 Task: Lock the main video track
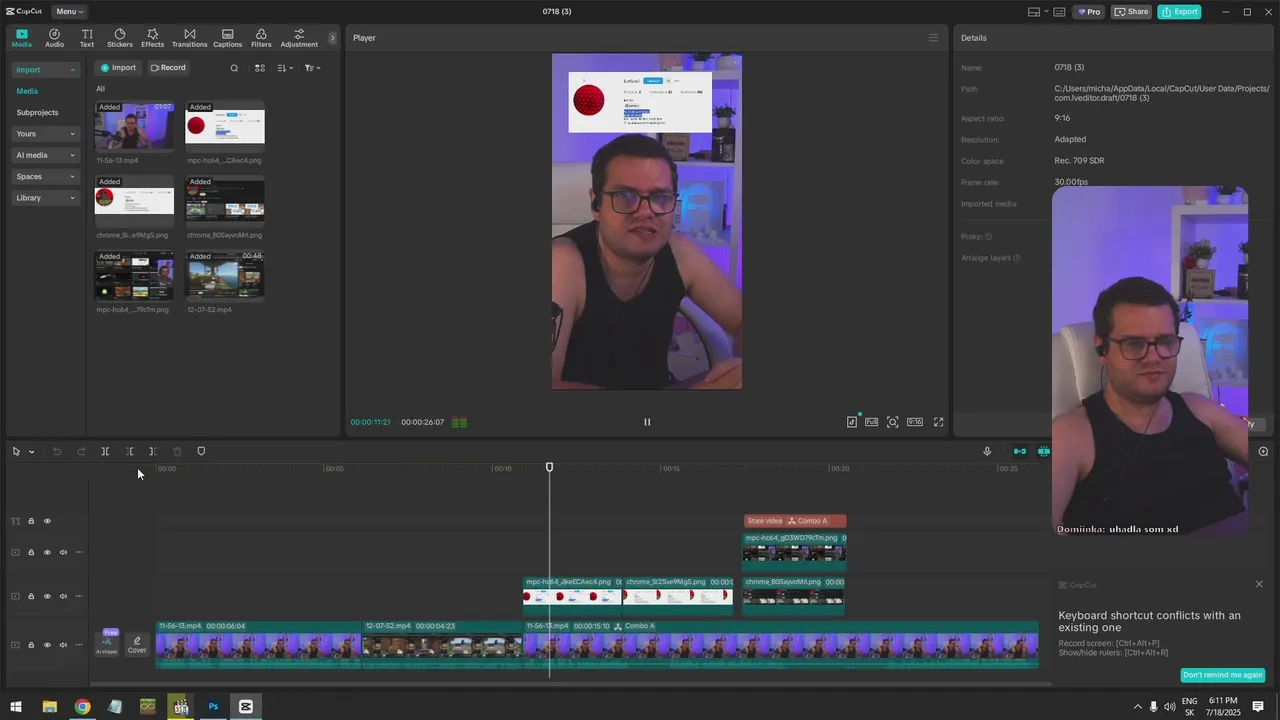point(31,645)
